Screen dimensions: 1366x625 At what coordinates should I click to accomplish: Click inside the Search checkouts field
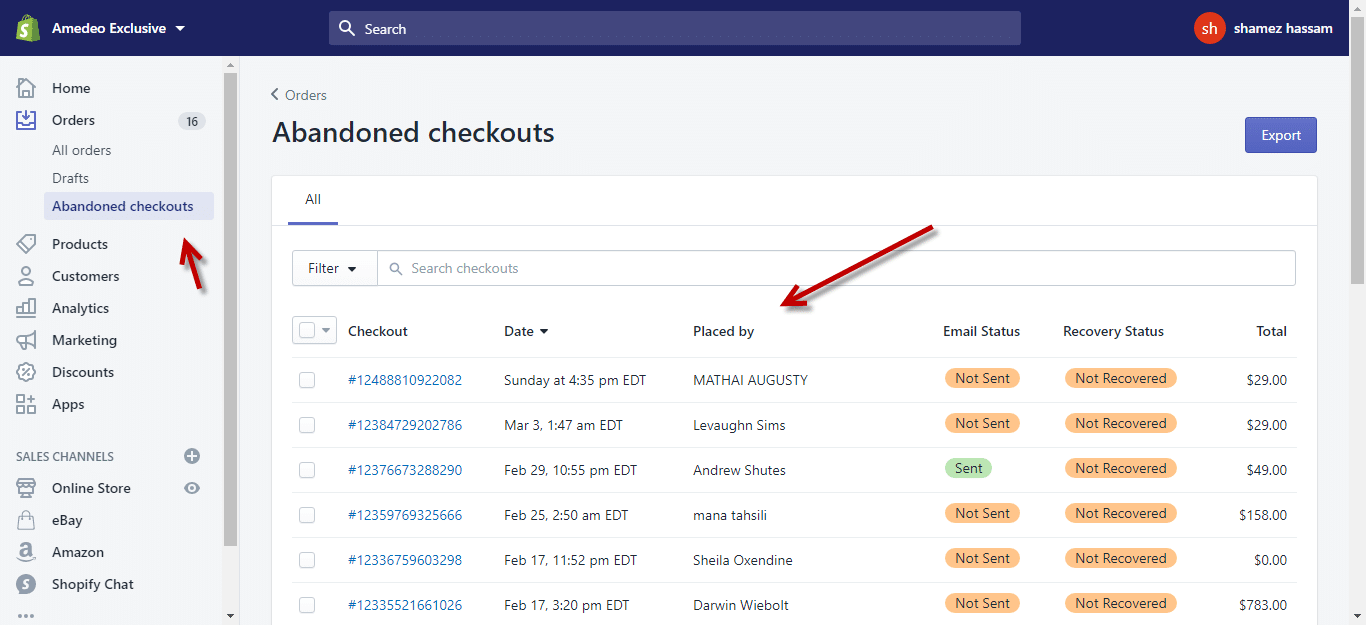[600, 267]
